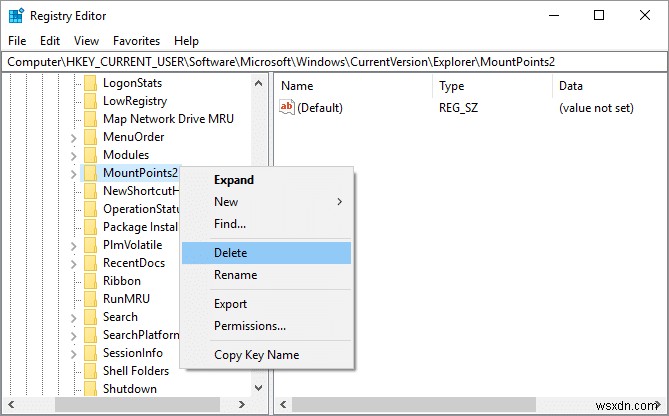669x416 pixels.
Task: Select the (Default) value name
Action: [x=320, y=108]
